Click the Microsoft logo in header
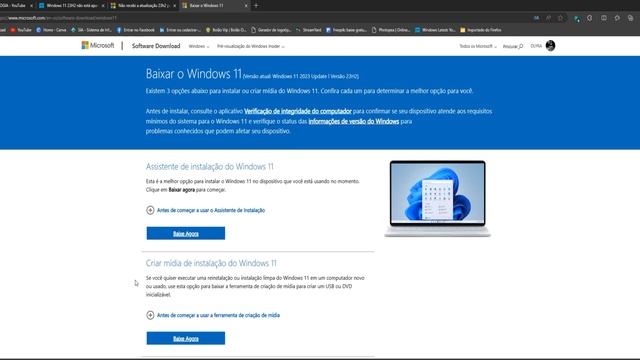The height and width of the screenshot is (360, 640). (x=98, y=45)
